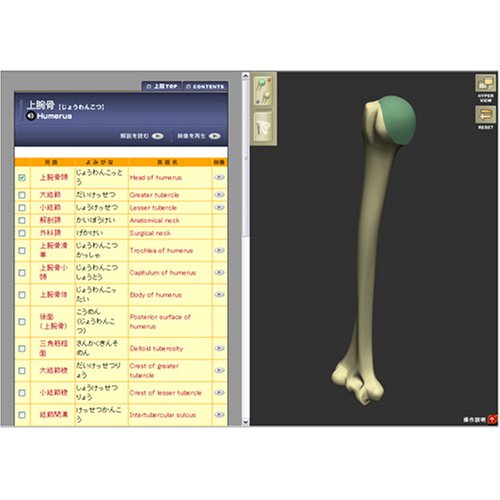Play video for Crest of lesser tubercle row
The height and width of the screenshot is (500, 500).
point(219,392)
